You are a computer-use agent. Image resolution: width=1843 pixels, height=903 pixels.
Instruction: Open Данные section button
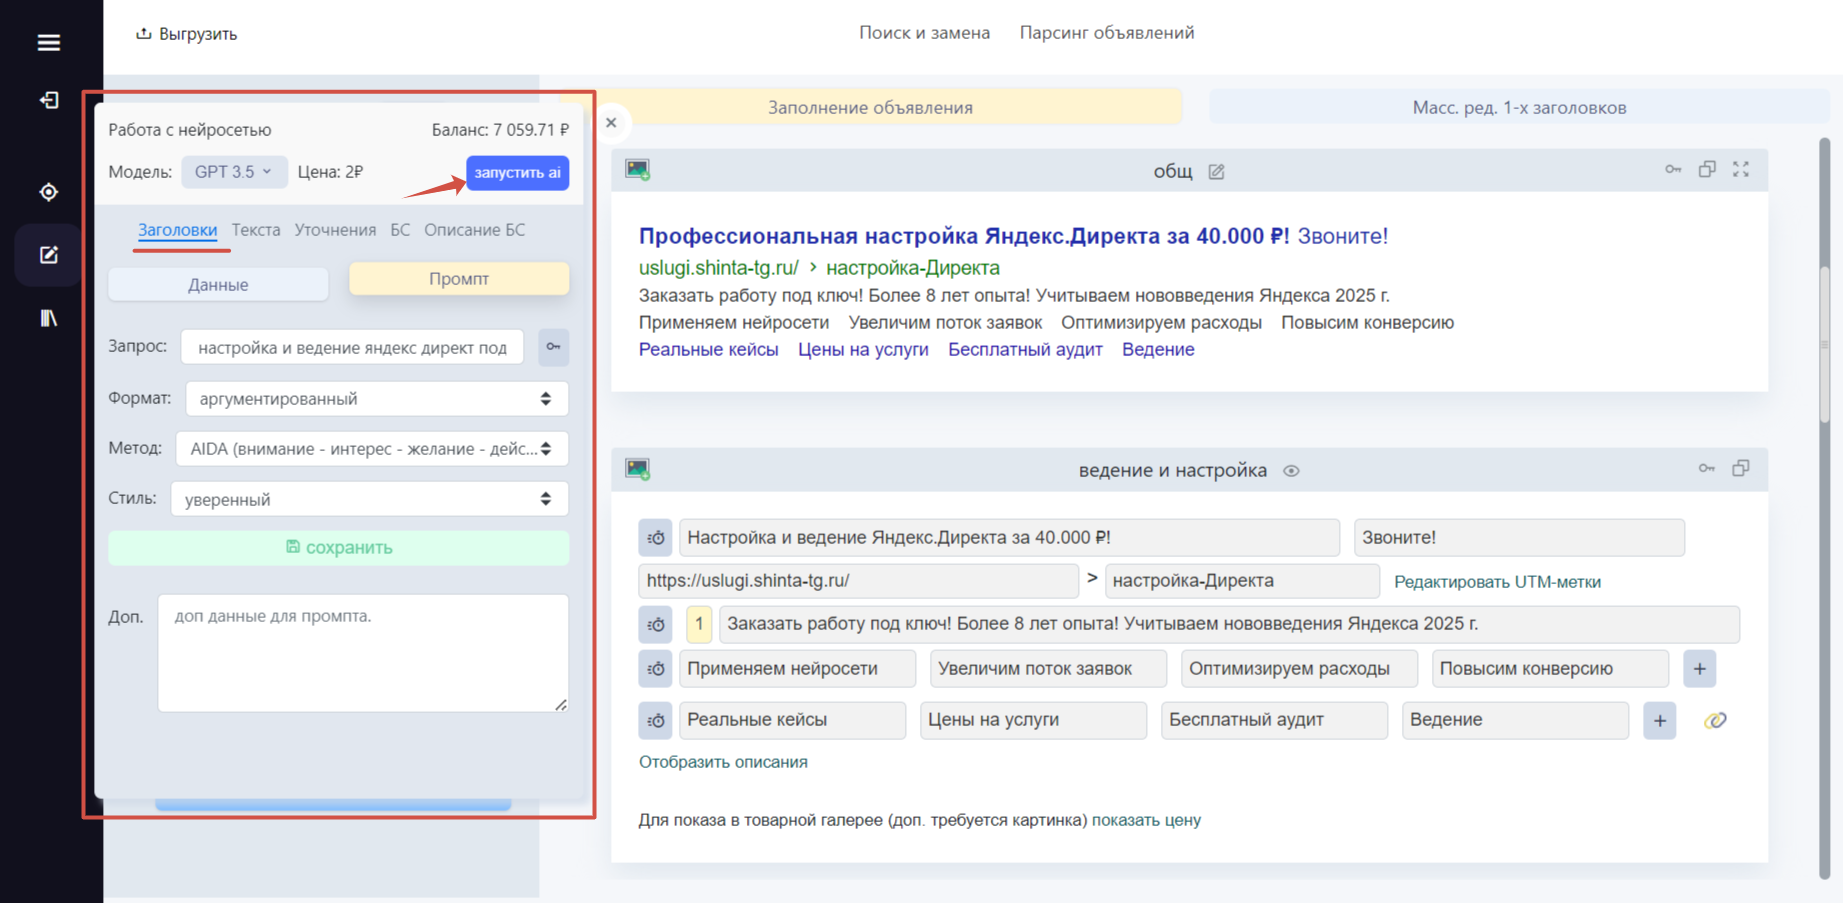click(x=218, y=285)
